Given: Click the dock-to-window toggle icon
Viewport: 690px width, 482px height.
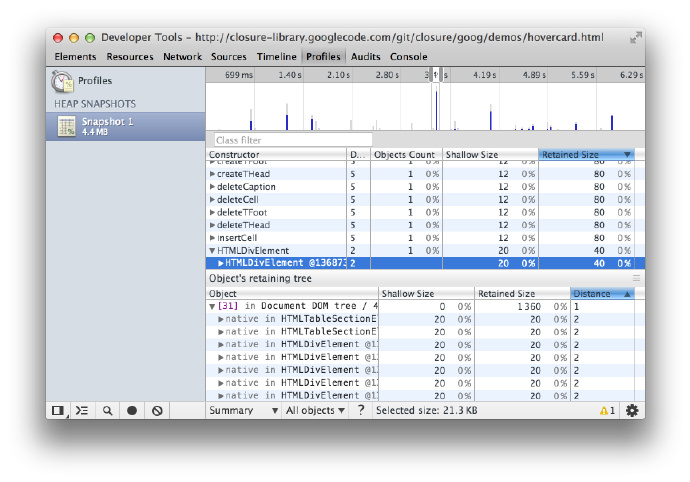Looking at the screenshot, I should point(58,410).
